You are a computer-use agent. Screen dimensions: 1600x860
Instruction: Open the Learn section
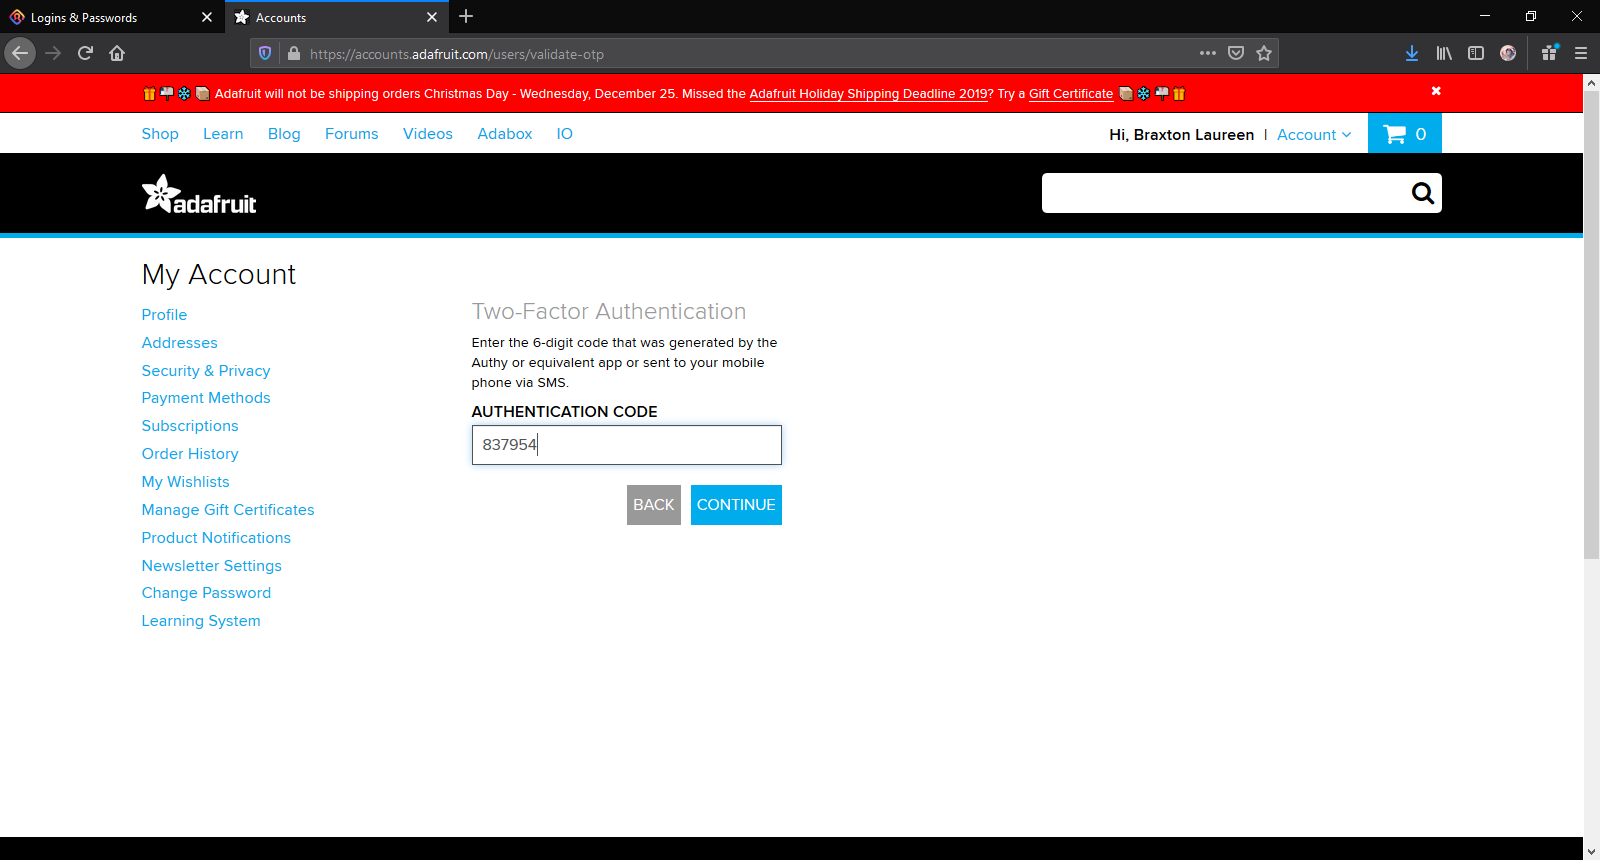point(223,134)
